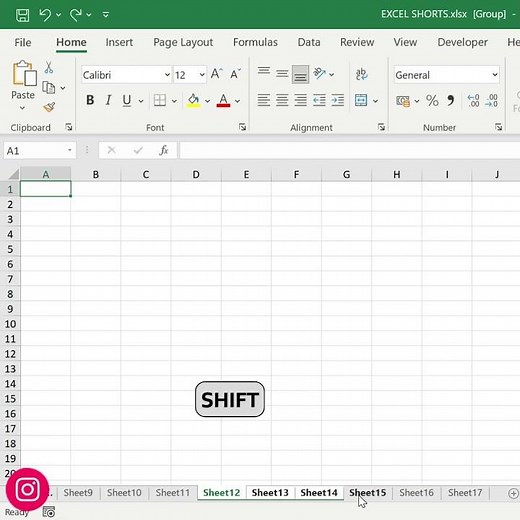The width and height of the screenshot is (520, 520).
Task: Click the Paste clipboard icon
Action: point(24,73)
